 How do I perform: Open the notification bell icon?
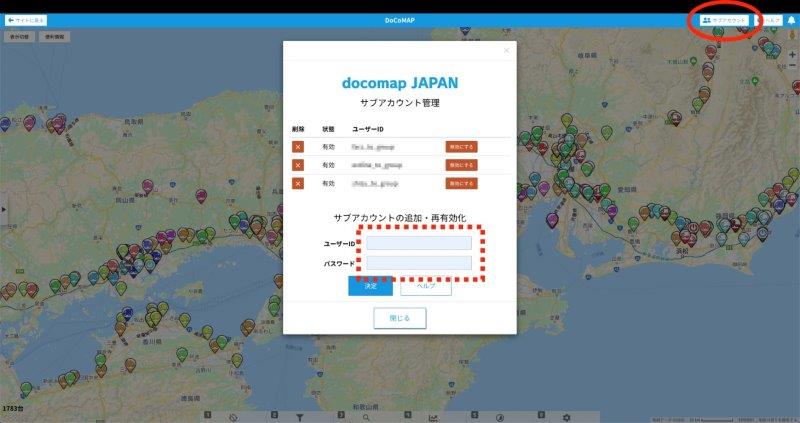[x=791, y=20]
